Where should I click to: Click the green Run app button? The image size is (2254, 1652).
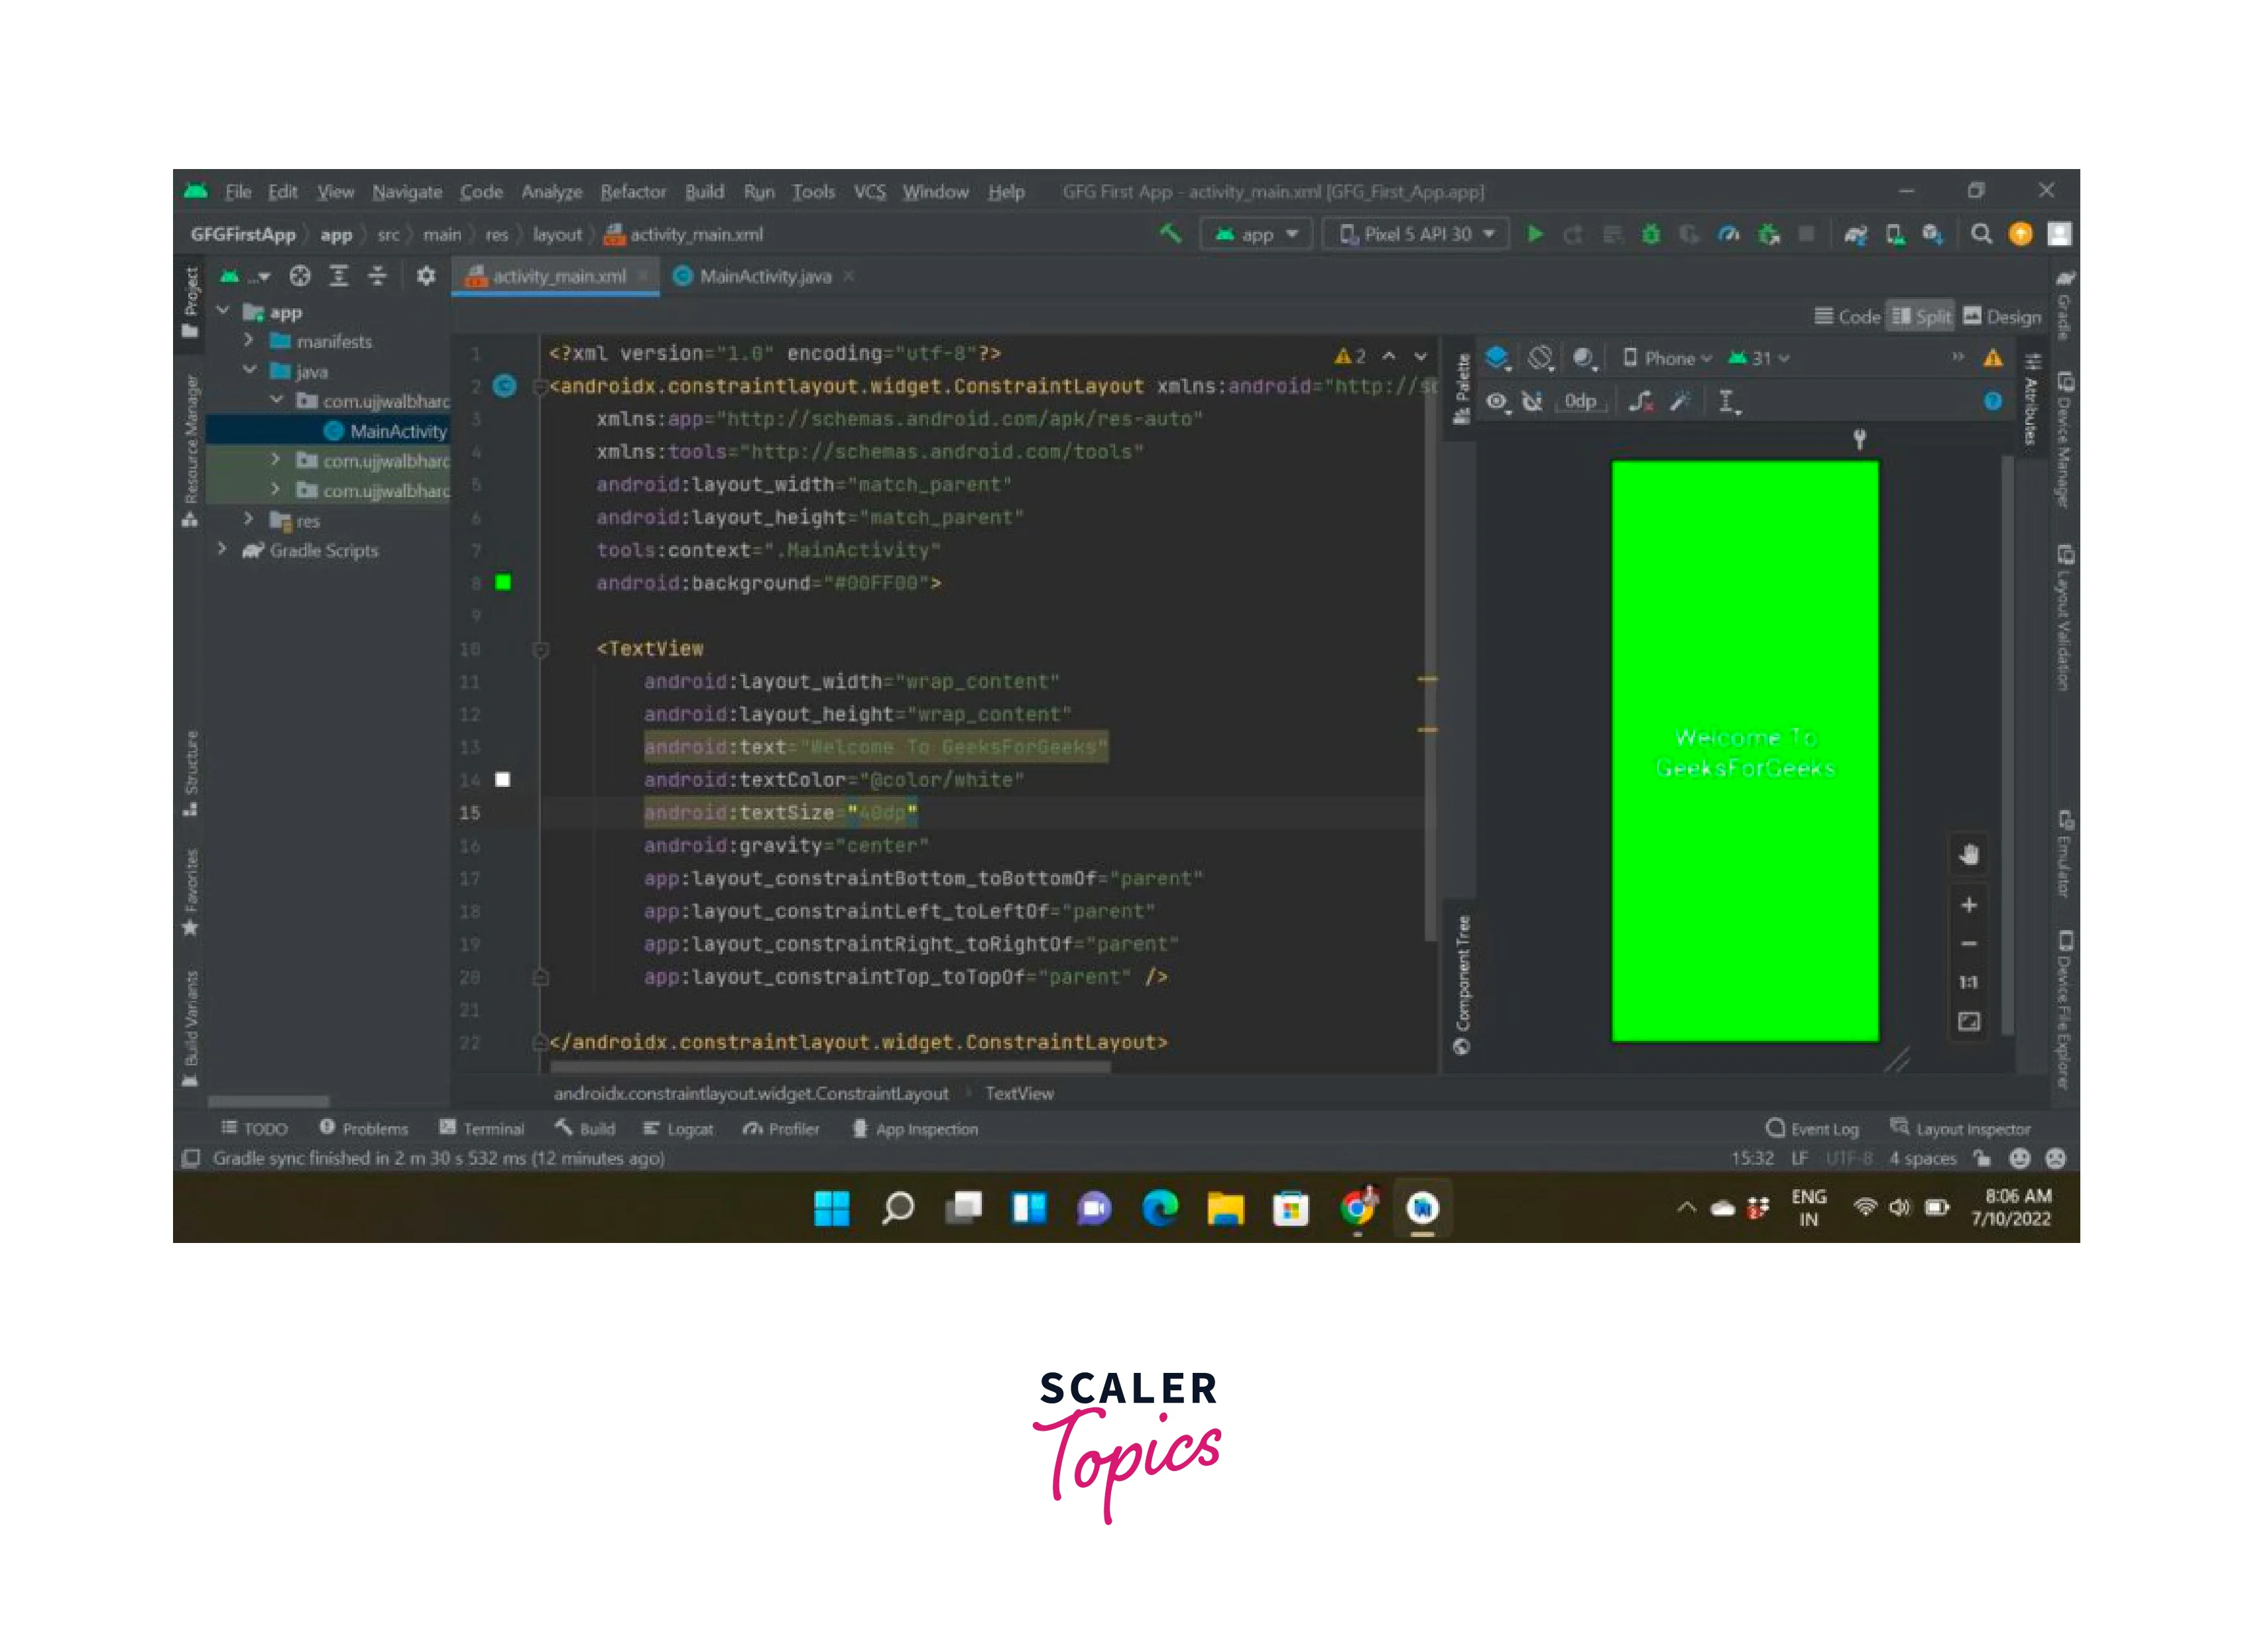1534,234
